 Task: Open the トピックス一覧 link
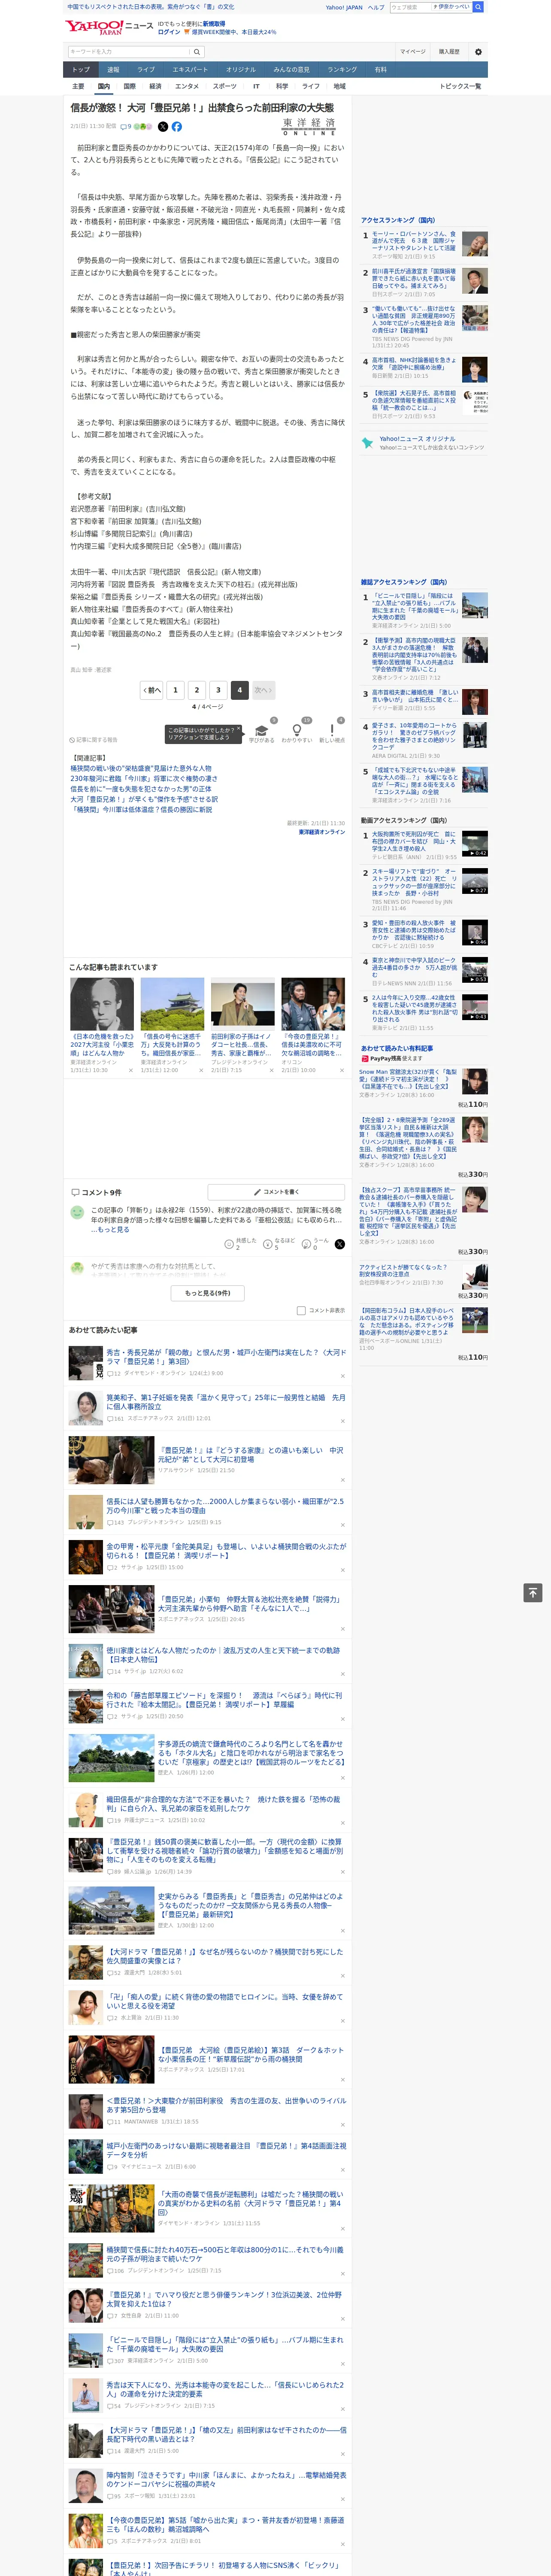[460, 86]
